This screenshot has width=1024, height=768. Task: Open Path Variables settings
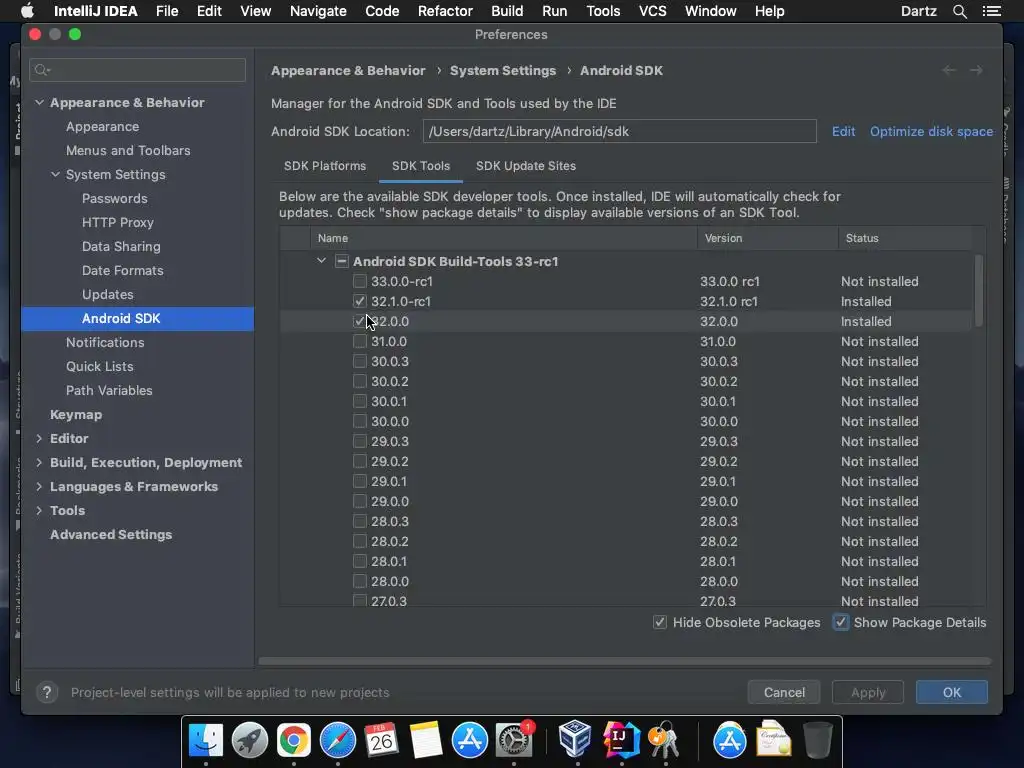click(x=109, y=391)
